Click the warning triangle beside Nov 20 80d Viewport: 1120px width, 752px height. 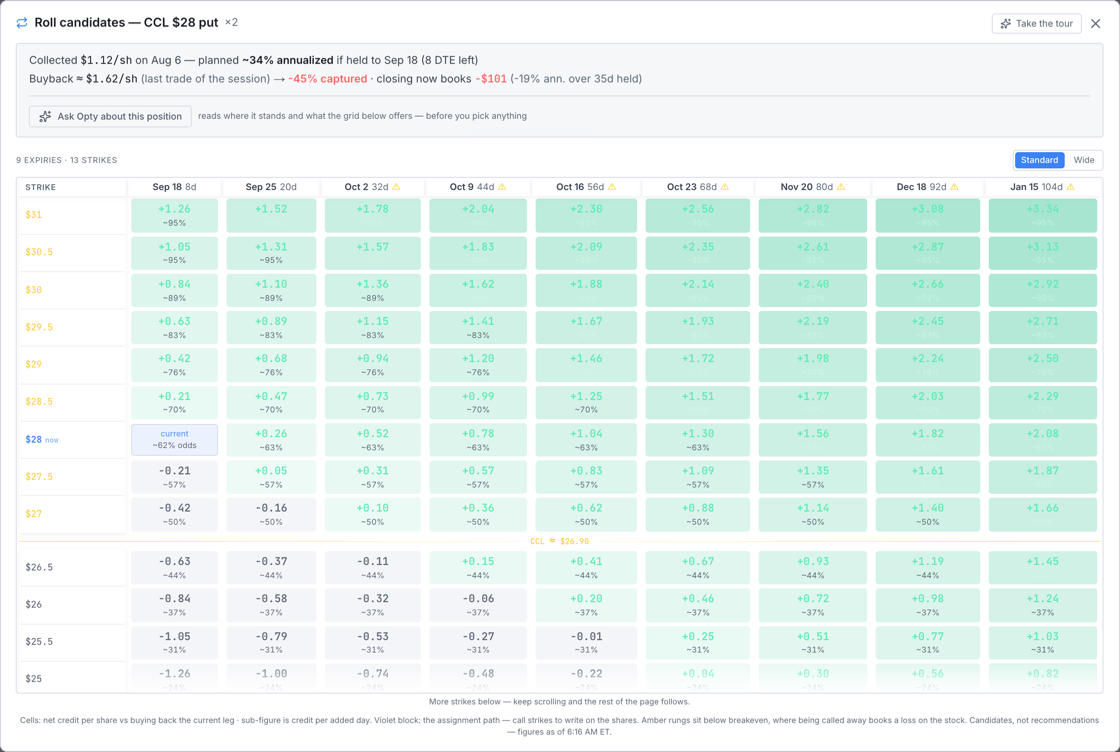pyautogui.click(x=841, y=187)
